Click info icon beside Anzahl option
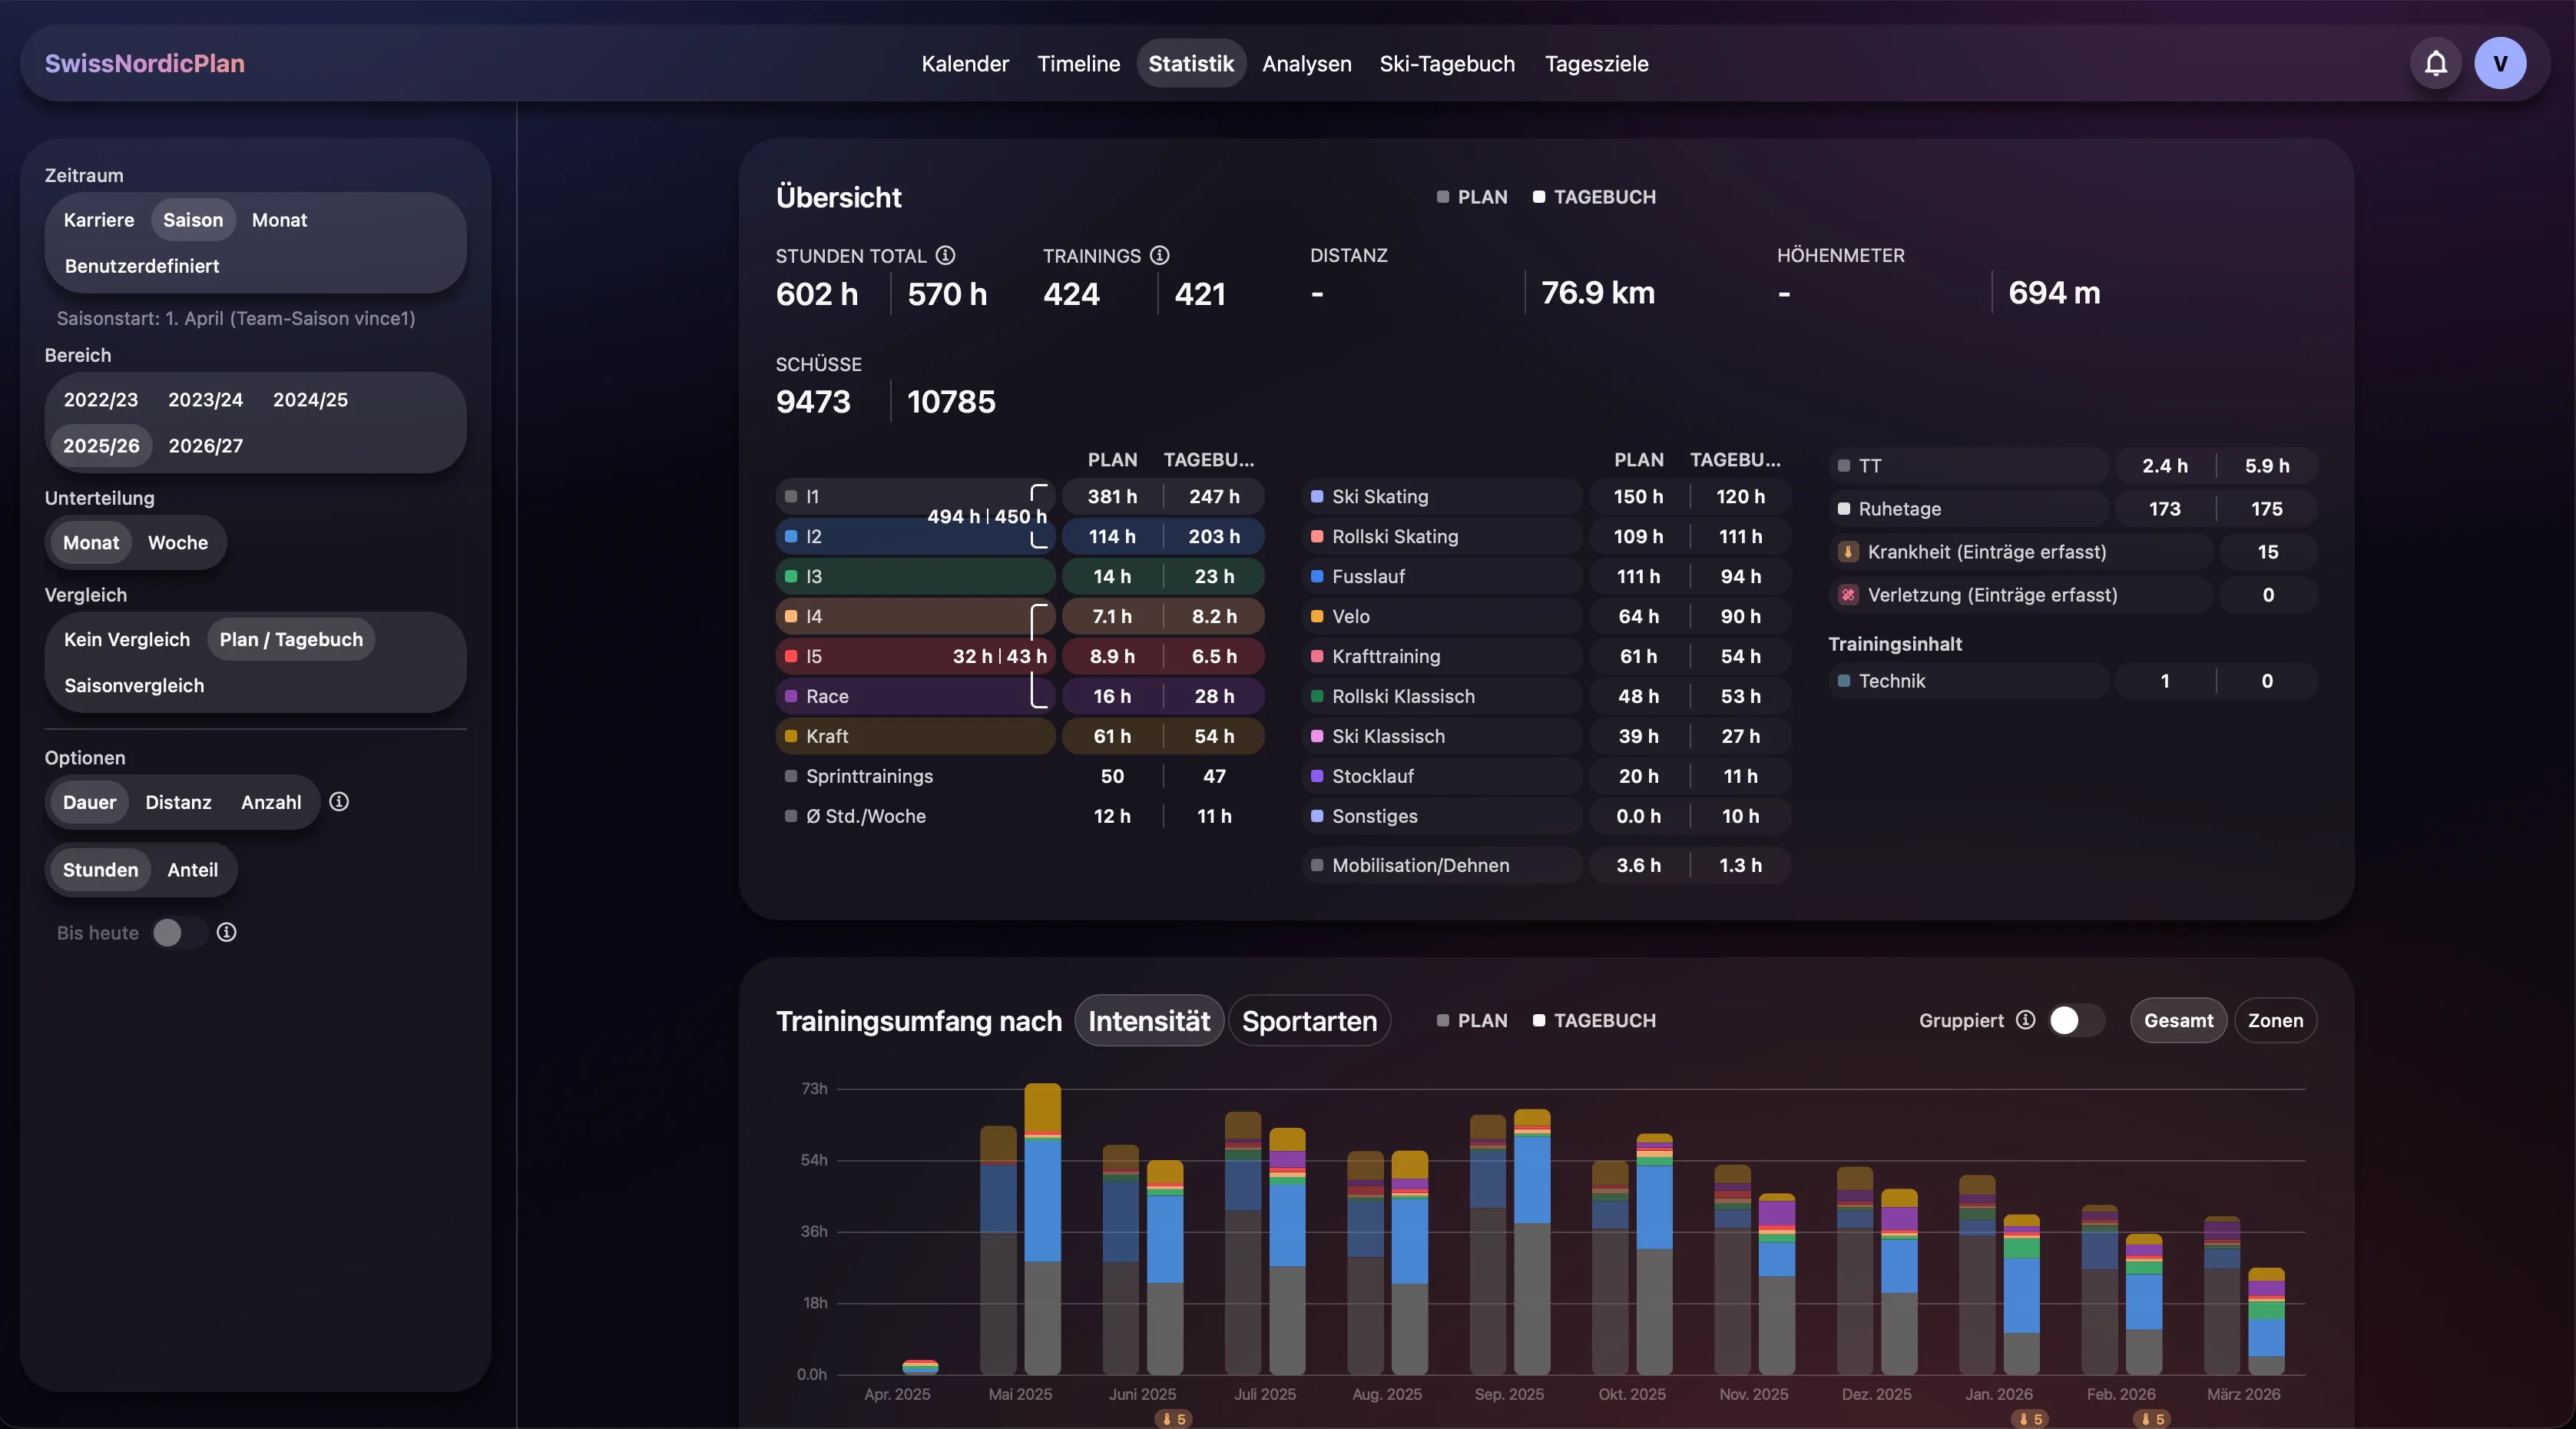The width and height of the screenshot is (2576, 1429). click(339, 801)
